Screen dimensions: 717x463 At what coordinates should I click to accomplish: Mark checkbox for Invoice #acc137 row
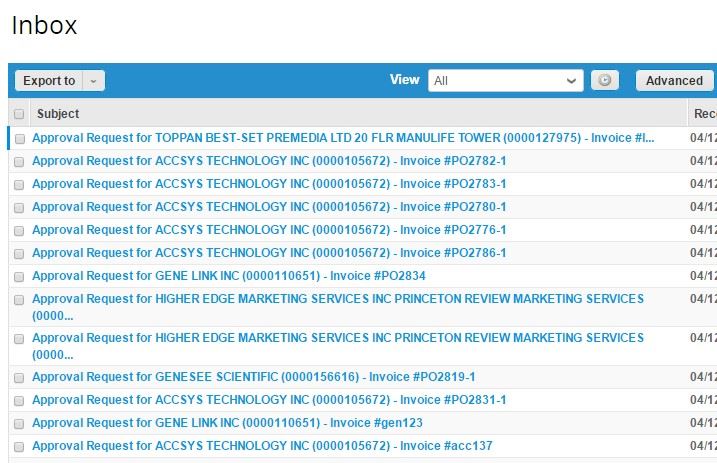point(19,447)
